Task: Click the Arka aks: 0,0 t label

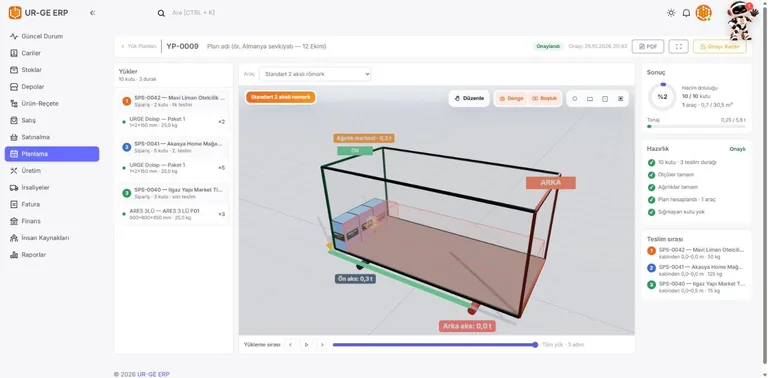Action: coord(467,326)
